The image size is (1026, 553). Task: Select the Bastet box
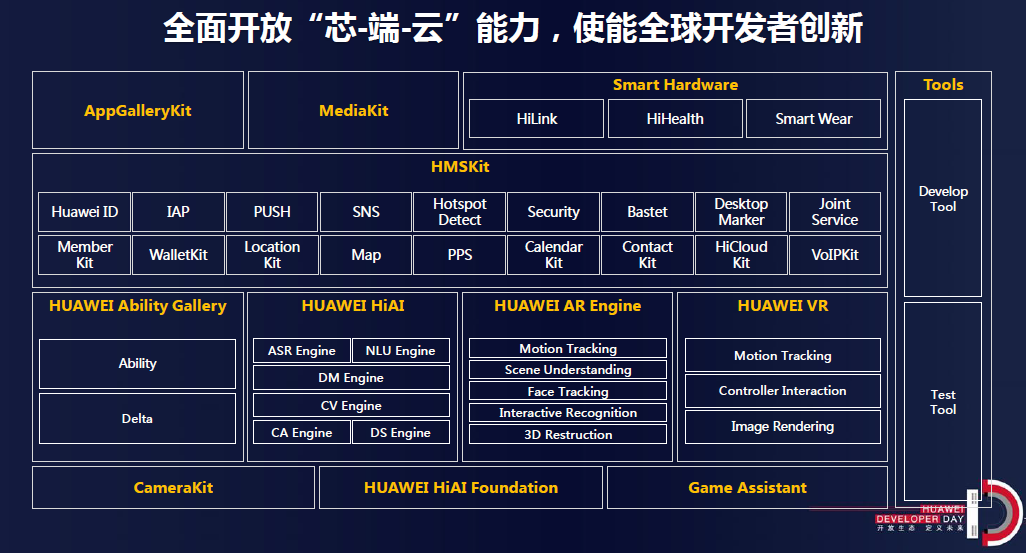click(x=647, y=211)
